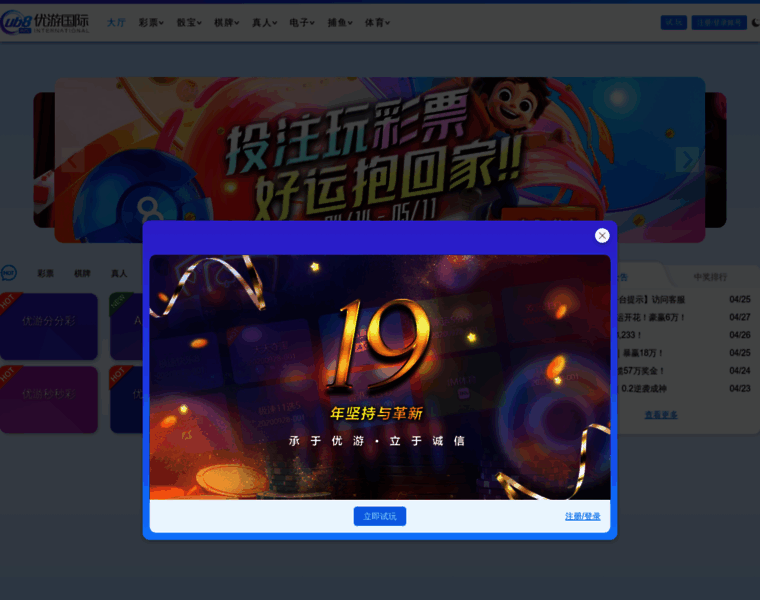Screen dimensions: 760x600
Task: Select the HOT games category icon
Action: (x=8, y=273)
